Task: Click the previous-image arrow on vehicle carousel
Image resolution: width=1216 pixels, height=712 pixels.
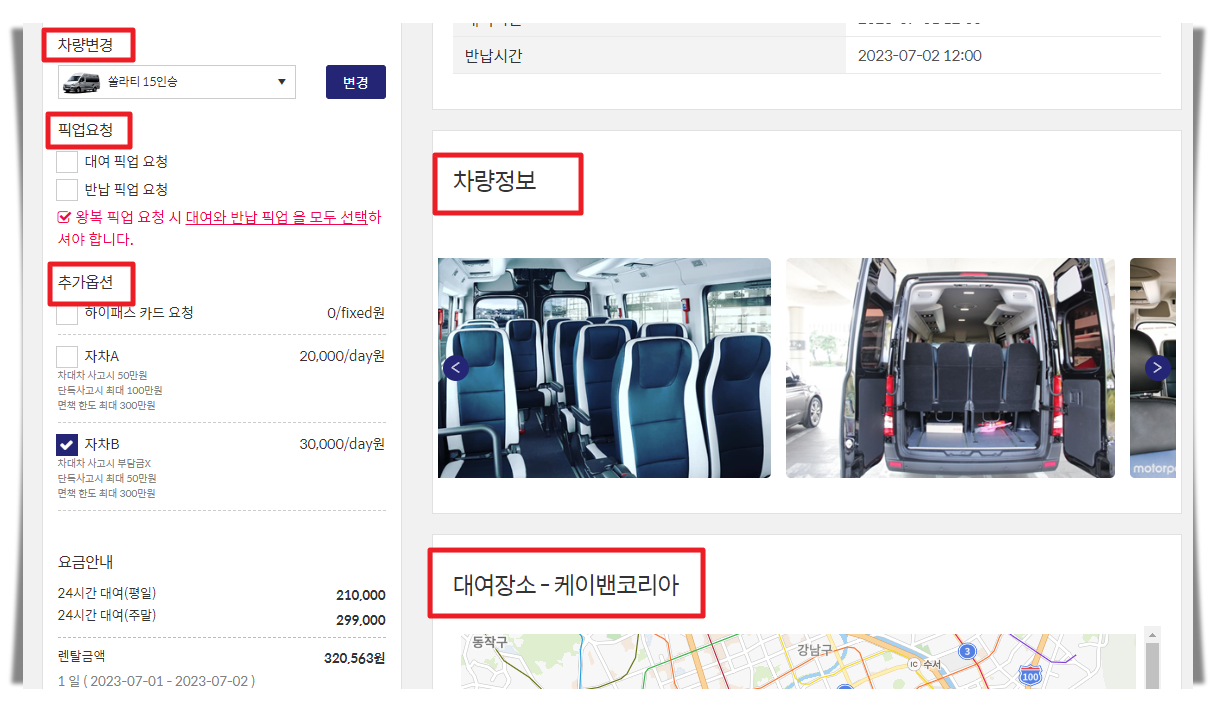Action: [x=456, y=367]
